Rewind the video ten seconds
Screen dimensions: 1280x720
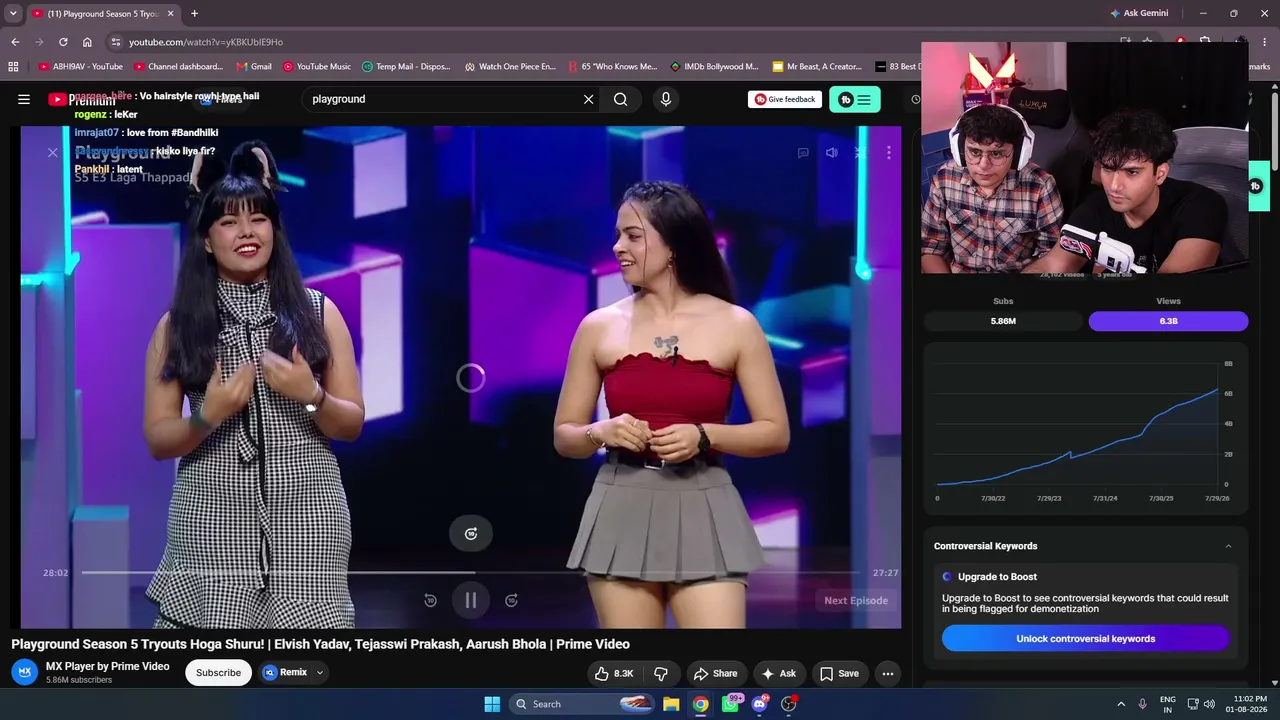coord(430,600)
